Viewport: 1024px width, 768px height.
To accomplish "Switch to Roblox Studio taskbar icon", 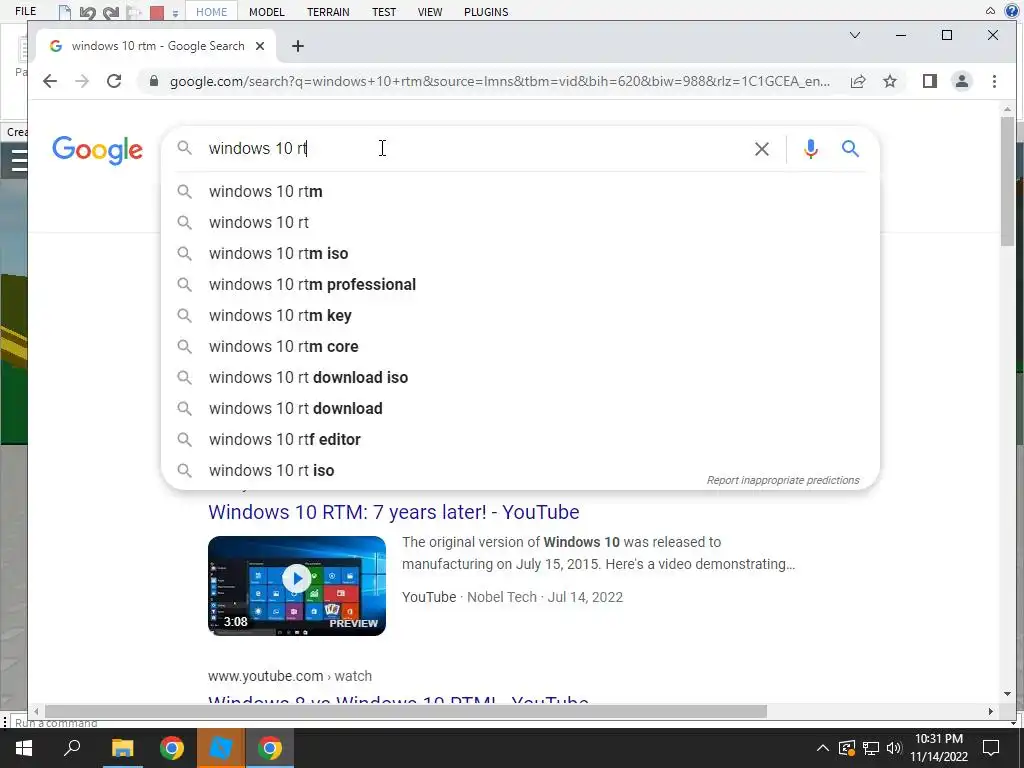I will (221, 748).
